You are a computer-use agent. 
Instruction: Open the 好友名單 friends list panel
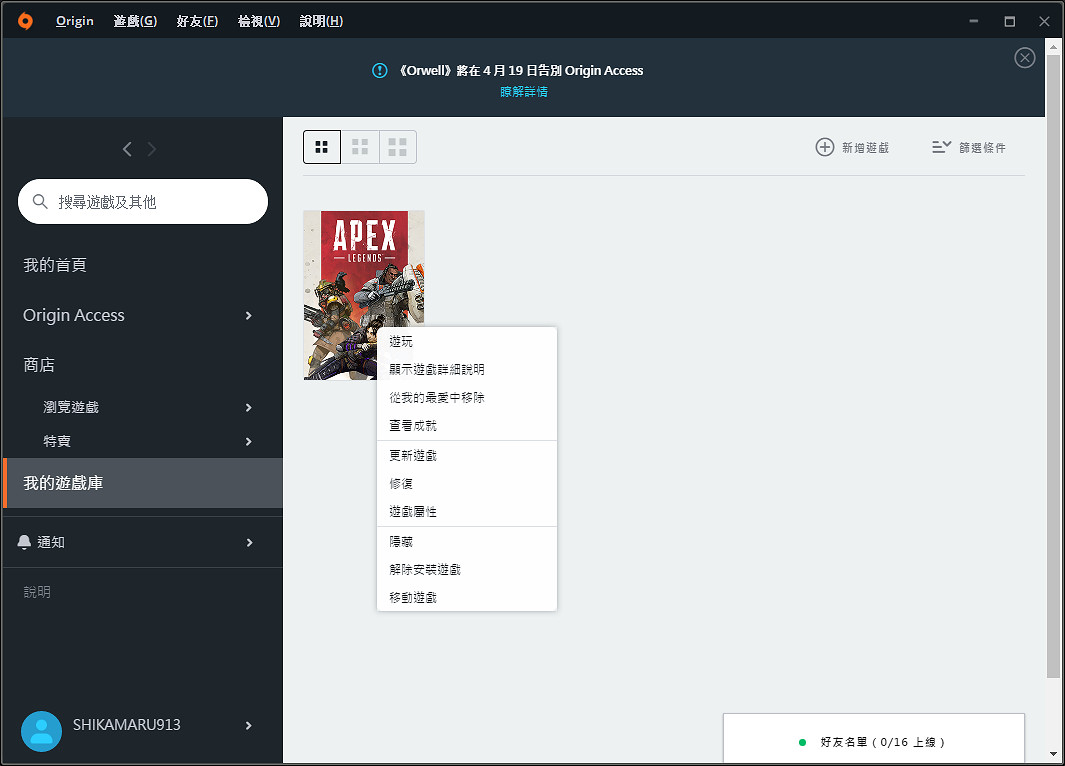873,742
